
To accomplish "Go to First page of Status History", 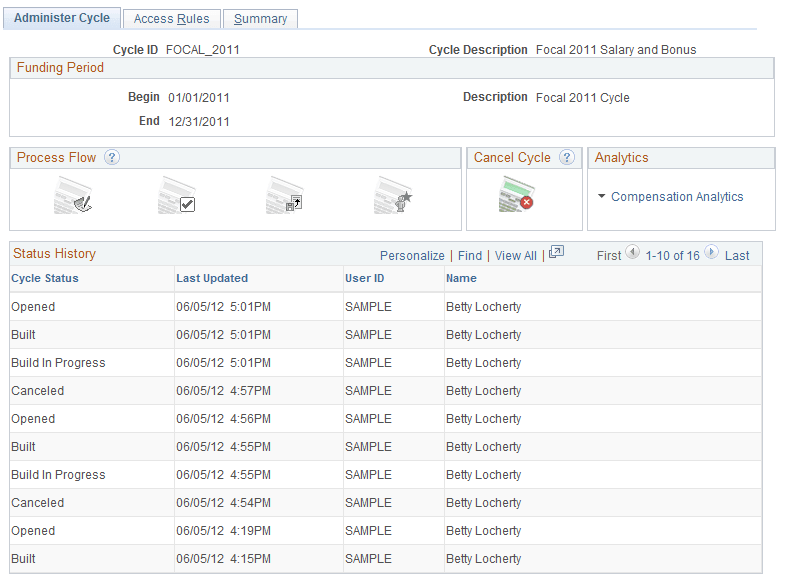I will tap(609, 256).
